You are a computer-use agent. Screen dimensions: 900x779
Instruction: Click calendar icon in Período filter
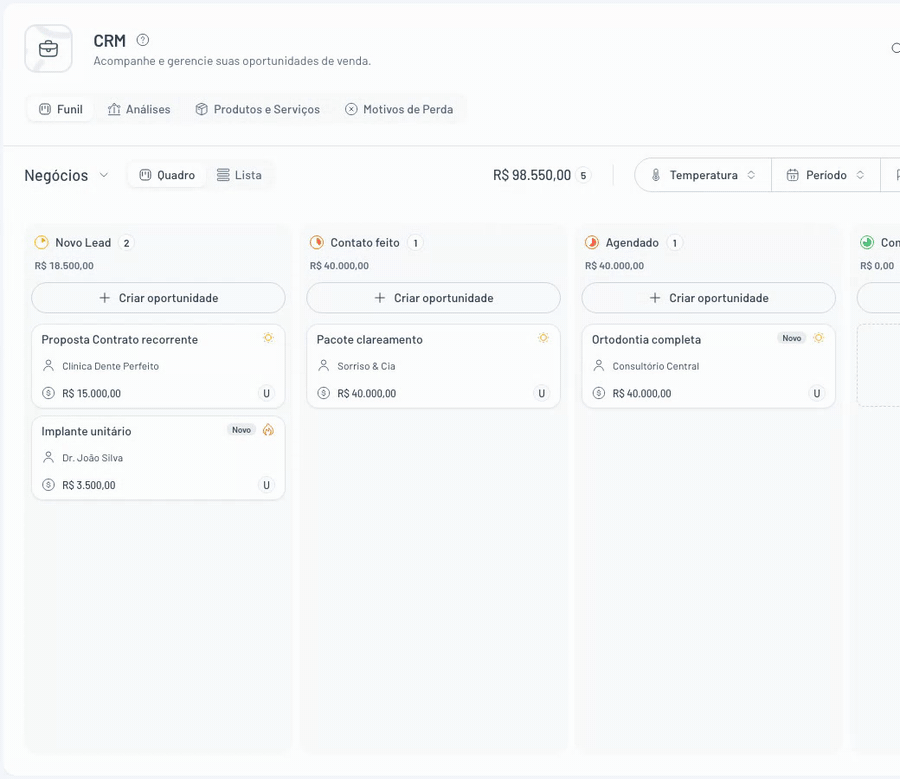click(x=792, y=175)
